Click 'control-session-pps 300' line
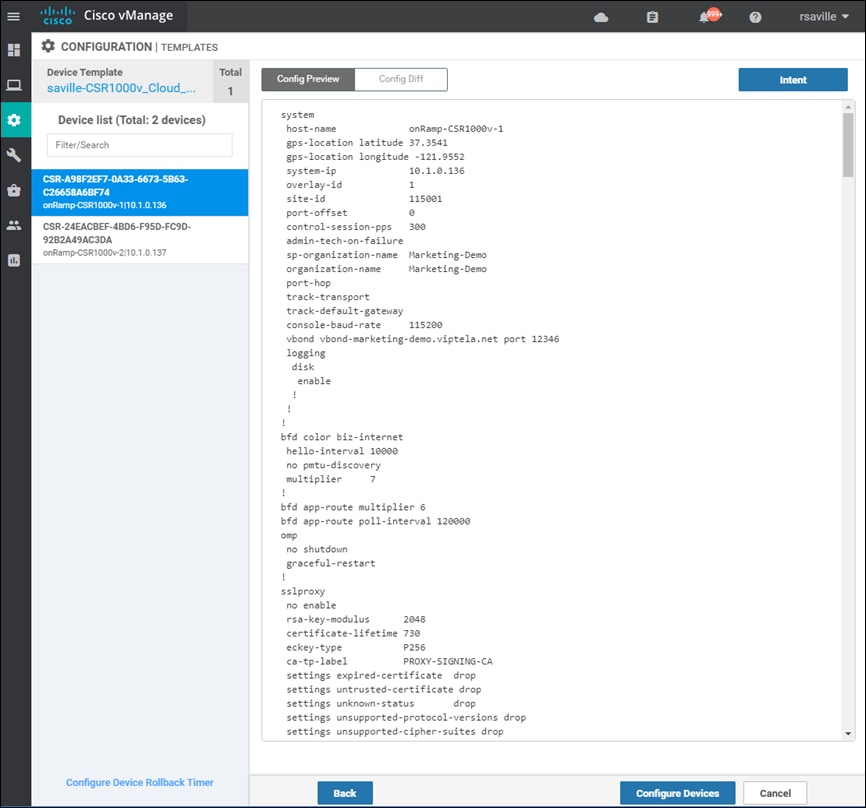Viewport: 866px width, 808px height. (x=356, y=227)
